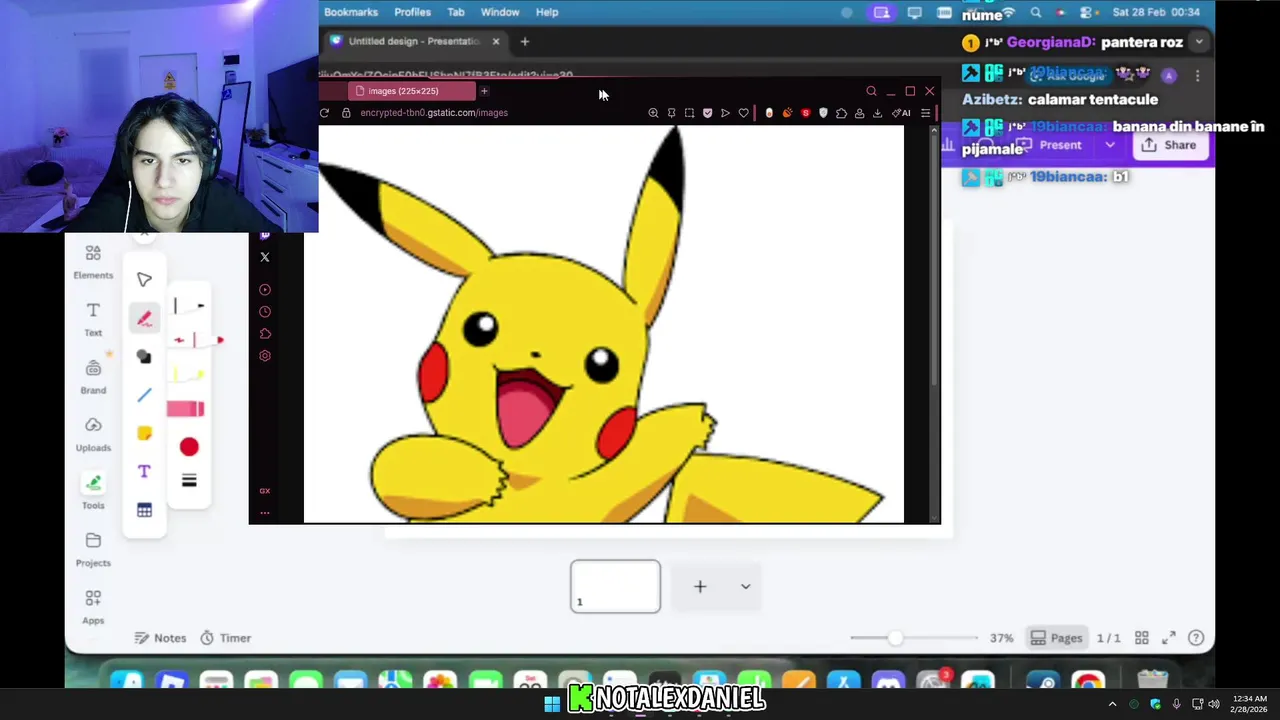Add new tab in Opera GX window
Image resolution: width=1280 pixels, height=720 pixels.
pyautogui.click(x=484, y=91)
